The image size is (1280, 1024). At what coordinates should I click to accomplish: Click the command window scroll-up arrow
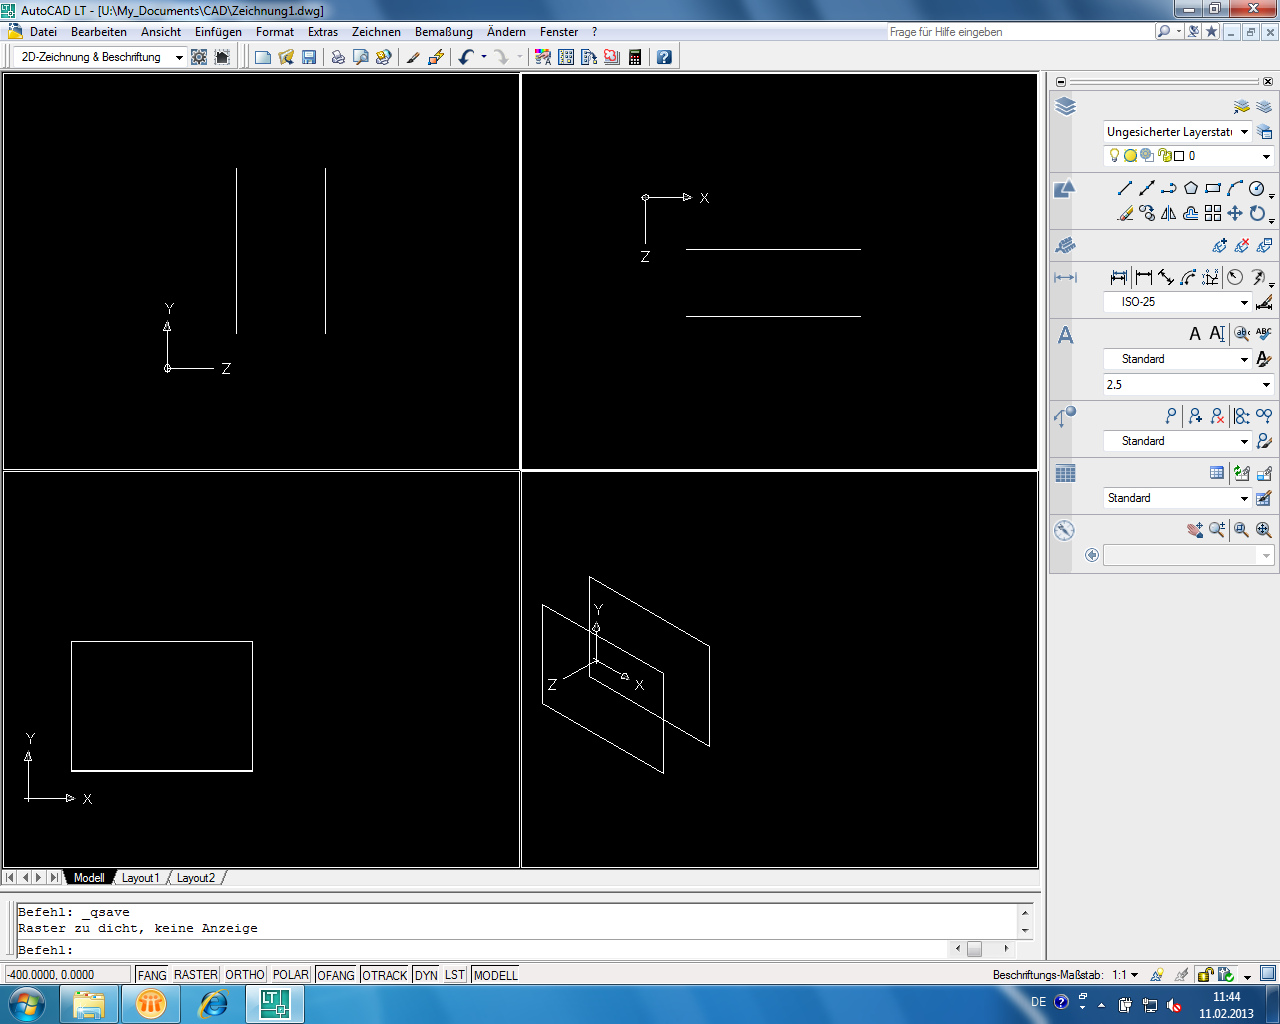(1025, 913)
